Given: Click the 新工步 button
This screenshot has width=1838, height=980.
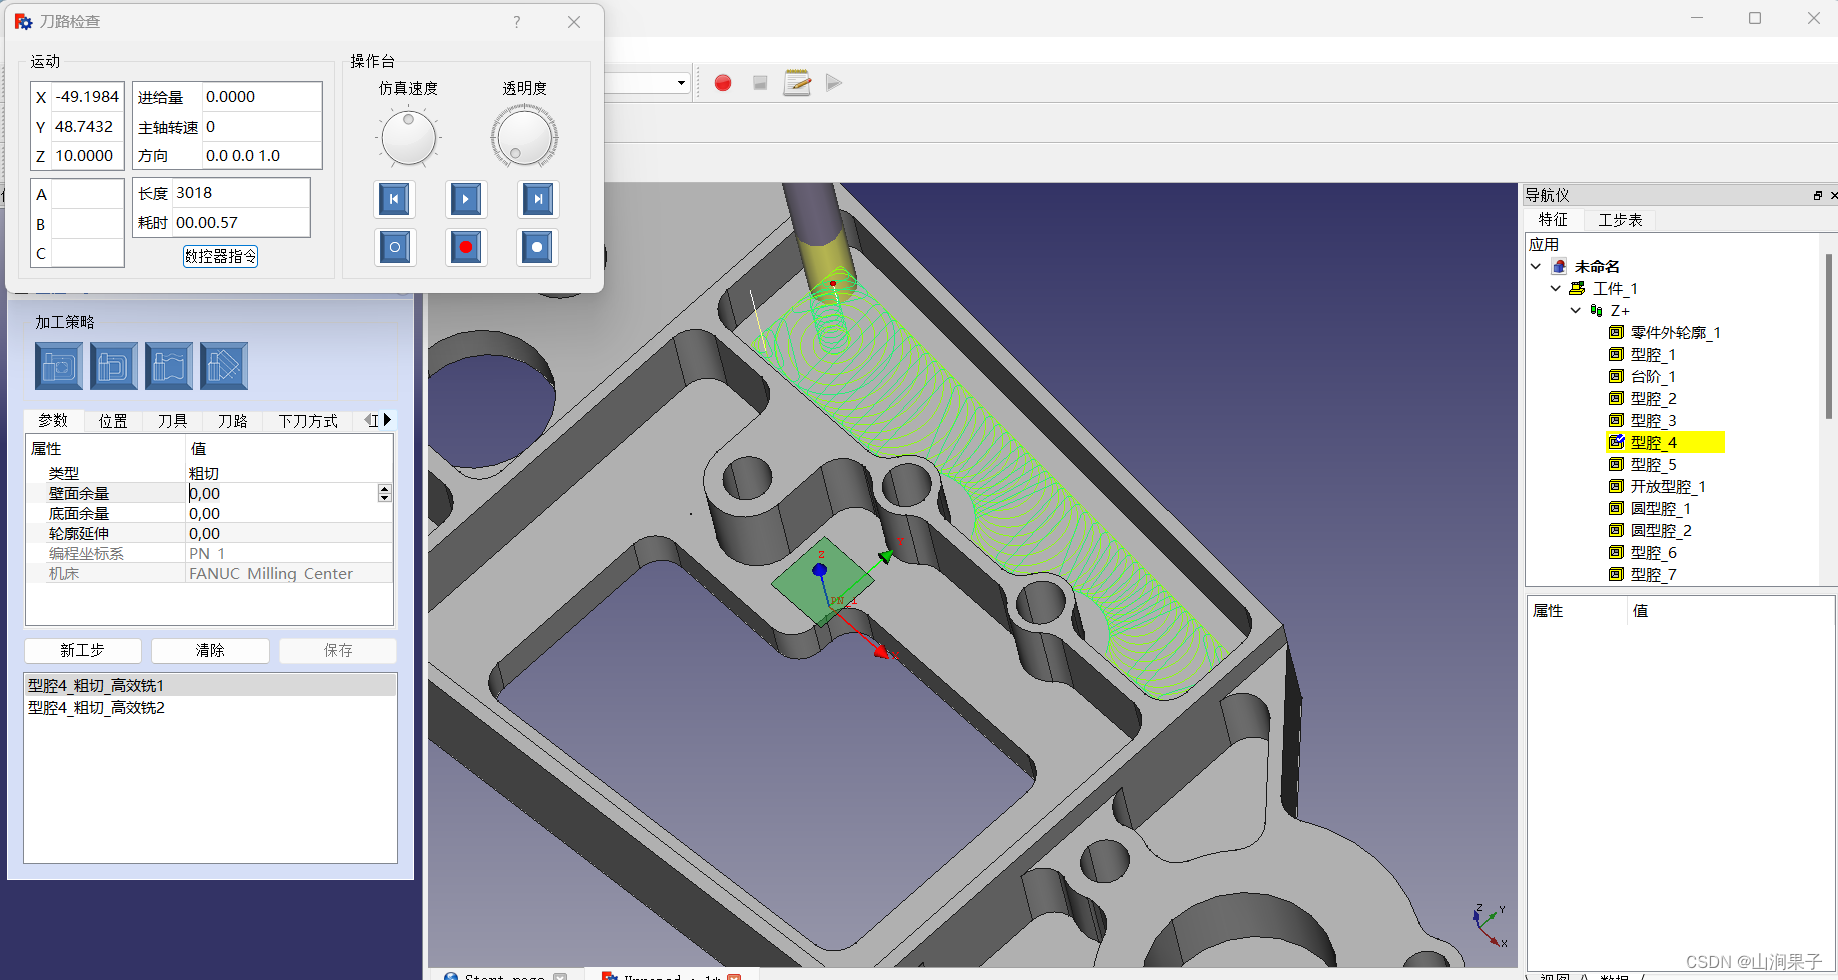Looking at the screenshot, I should pyautogui.click(x=82, y=651).
